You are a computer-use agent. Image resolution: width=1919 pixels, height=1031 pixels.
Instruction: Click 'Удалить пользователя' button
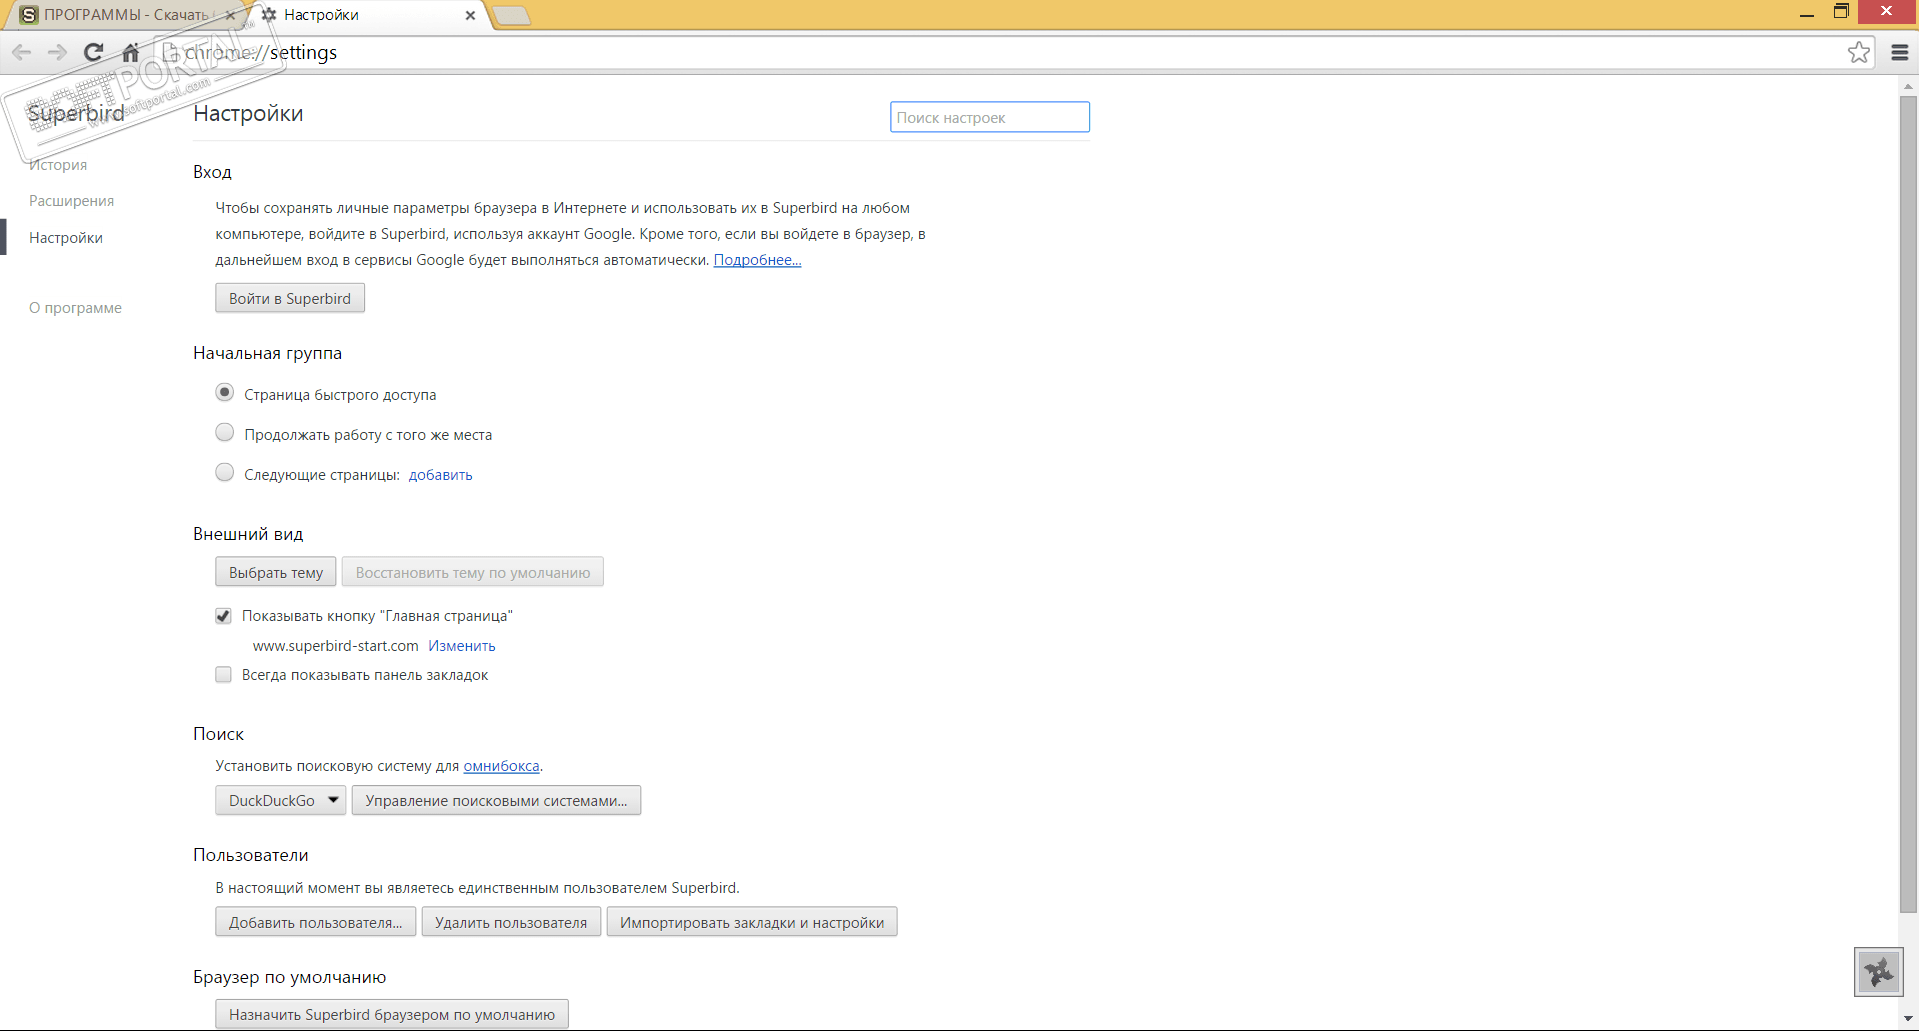pyautogui.click(x=511, y=922)
